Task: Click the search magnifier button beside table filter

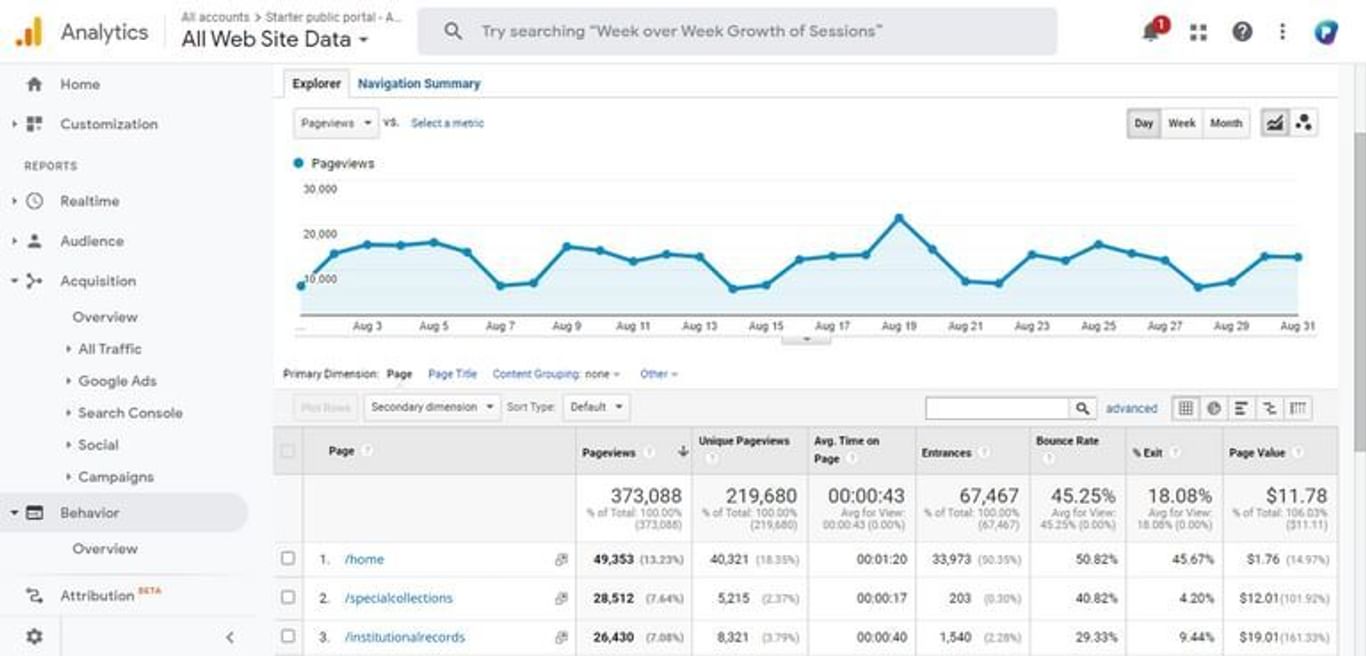Action: (1081, 408)
